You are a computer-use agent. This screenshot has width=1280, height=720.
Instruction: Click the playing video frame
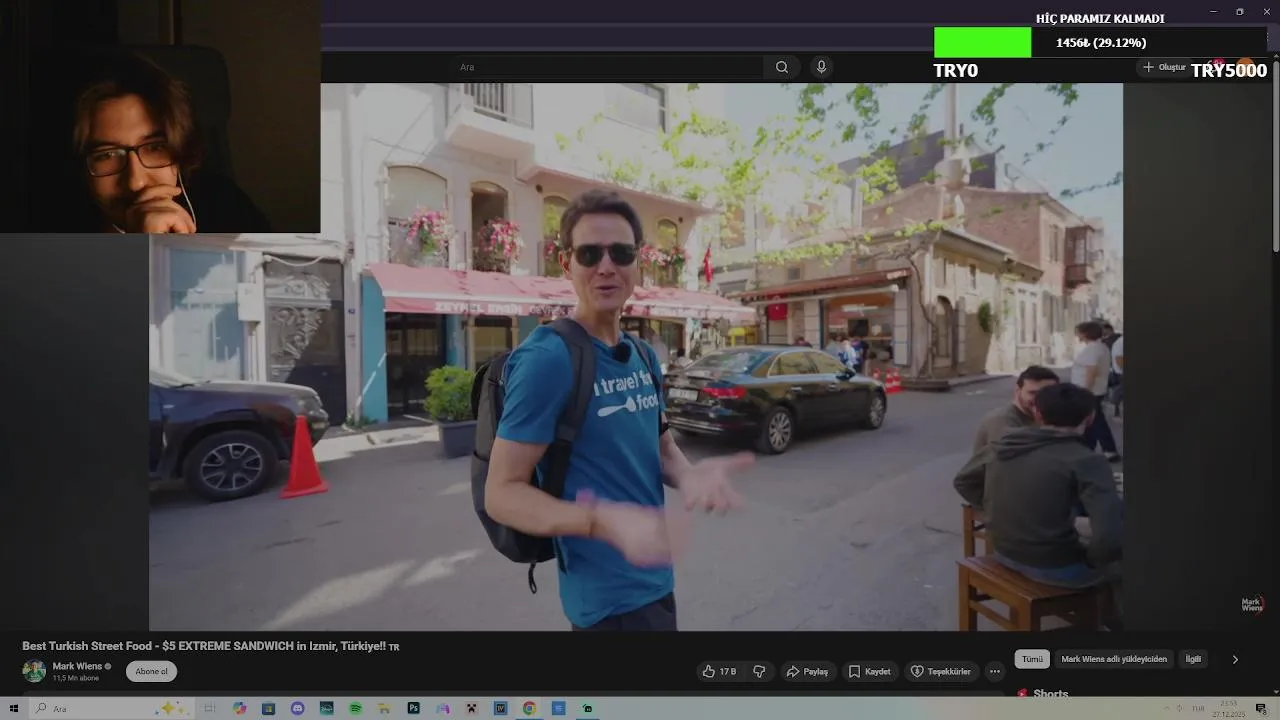point(636,356)
